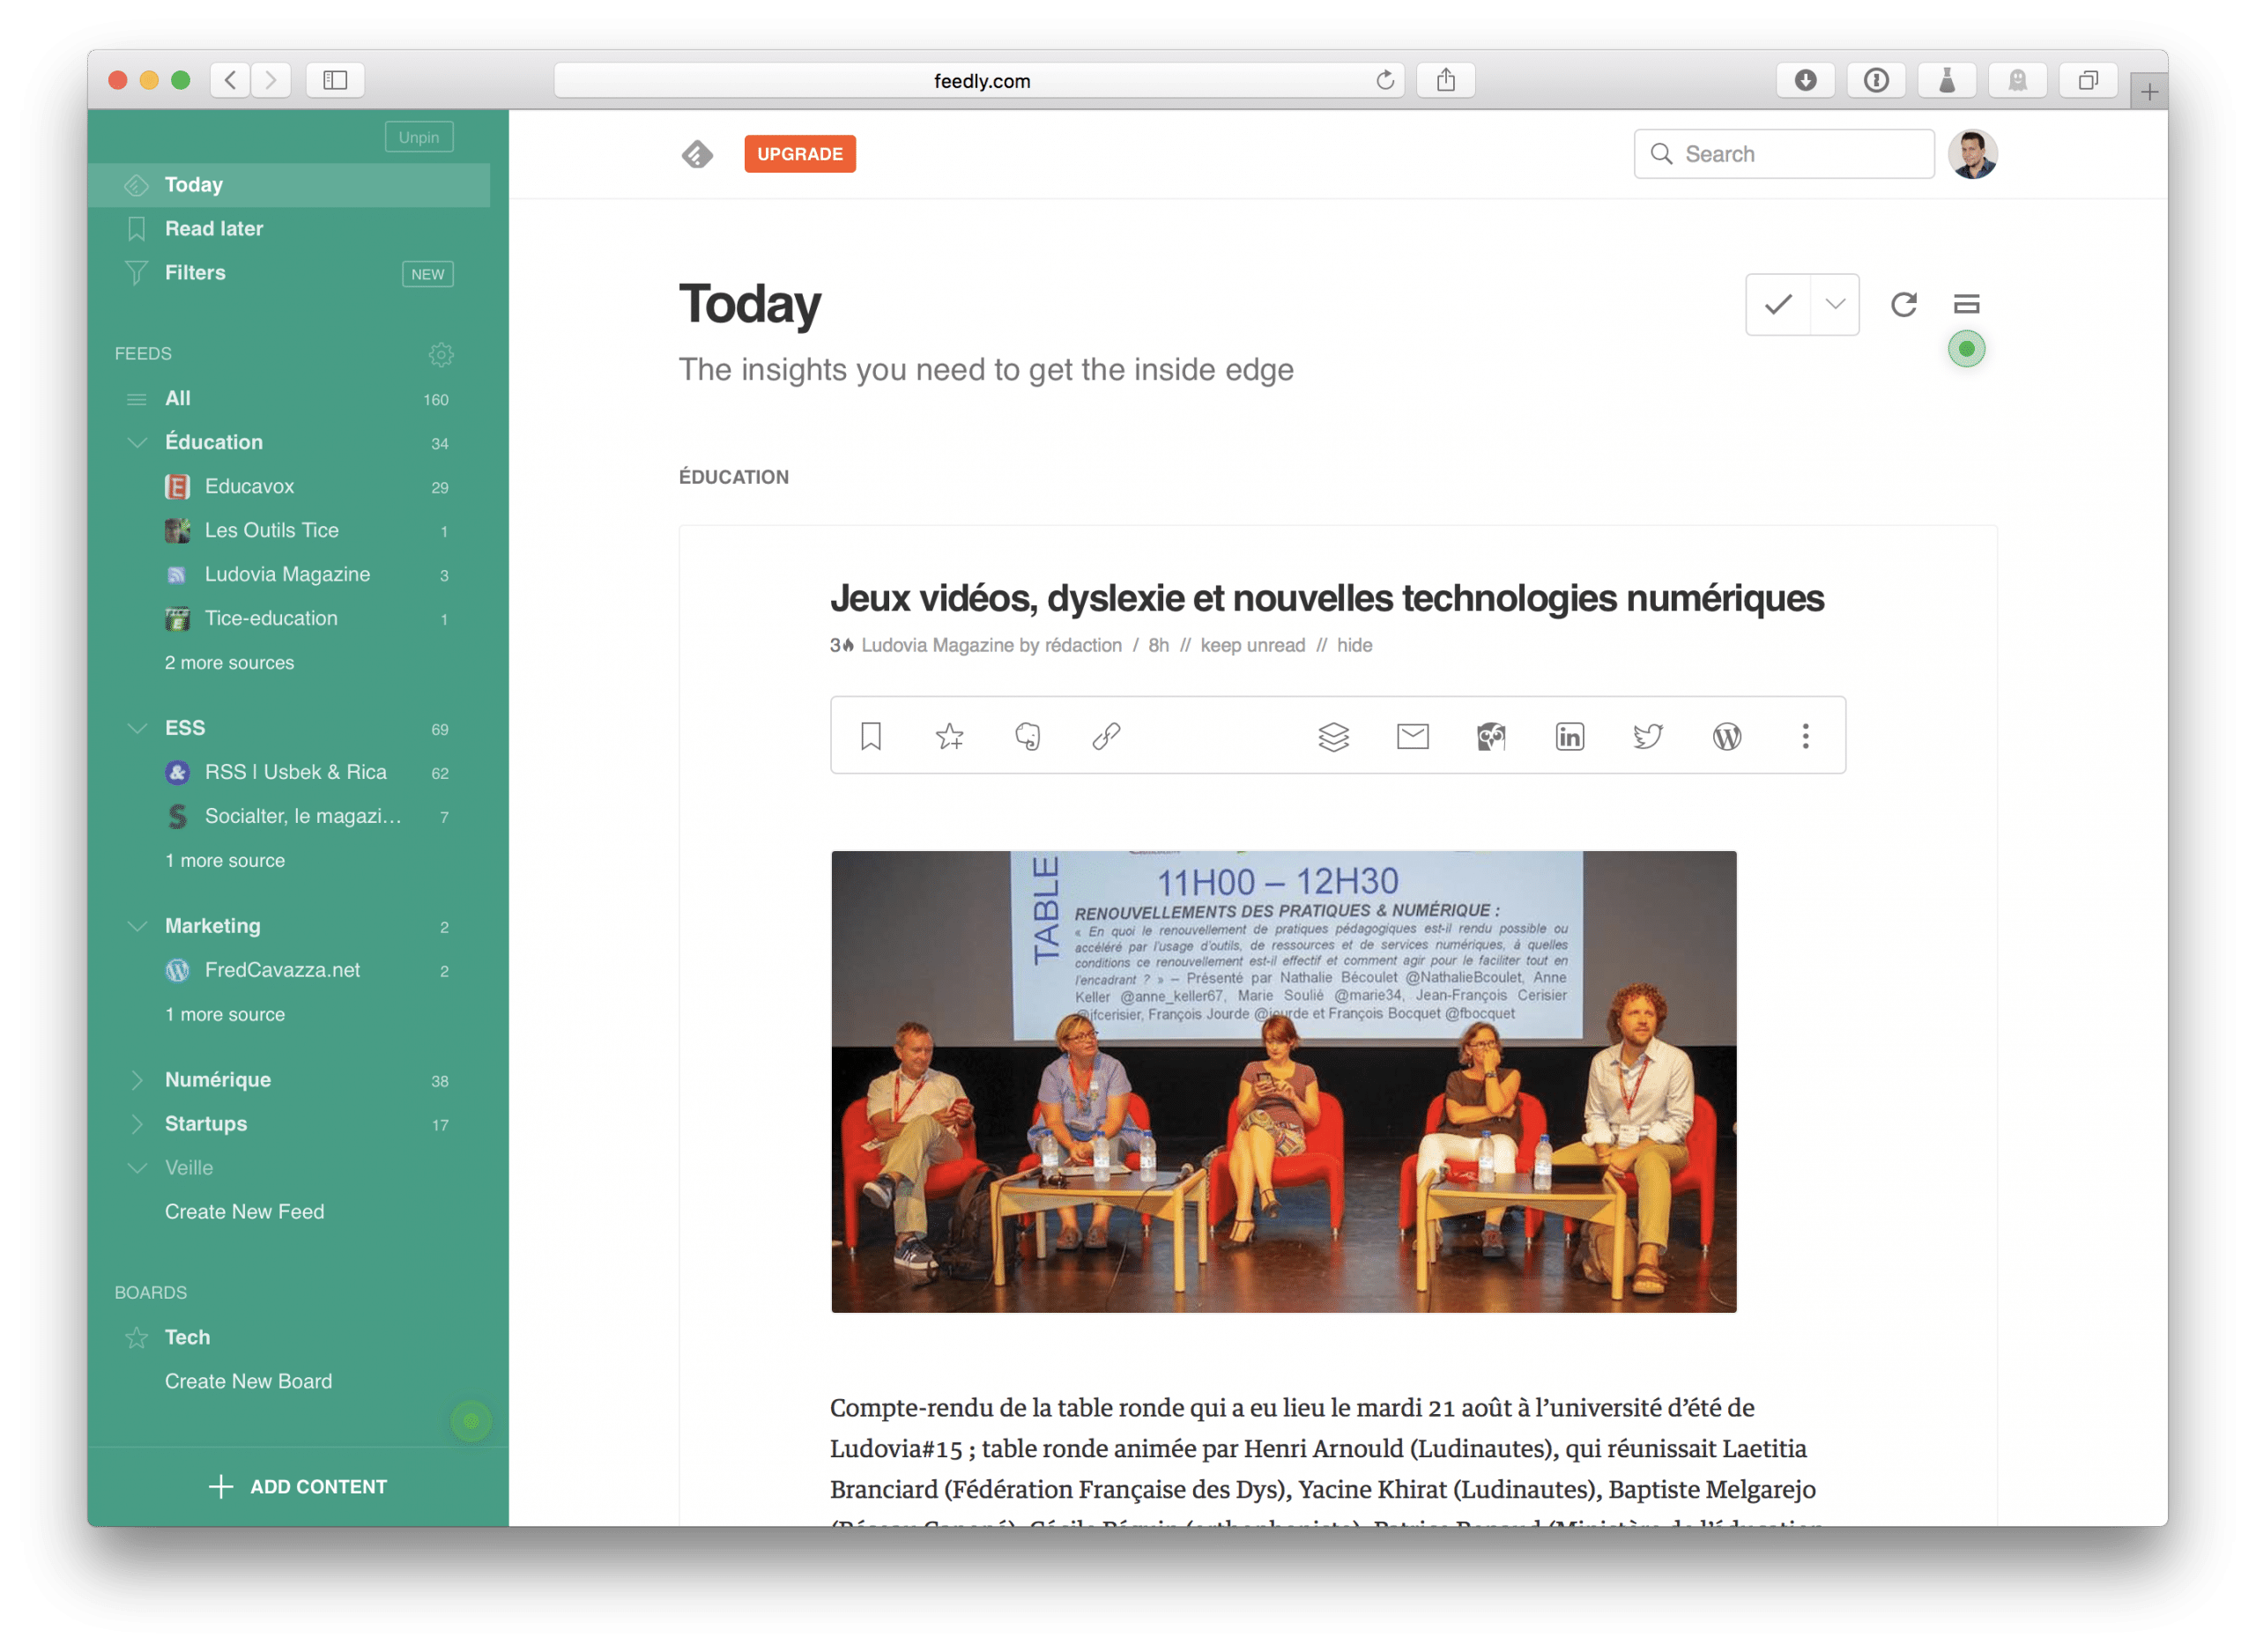Tweet the article using the Twitter icon
The height and width of the screenshot is (1652, 2256).
(1647, 736)
